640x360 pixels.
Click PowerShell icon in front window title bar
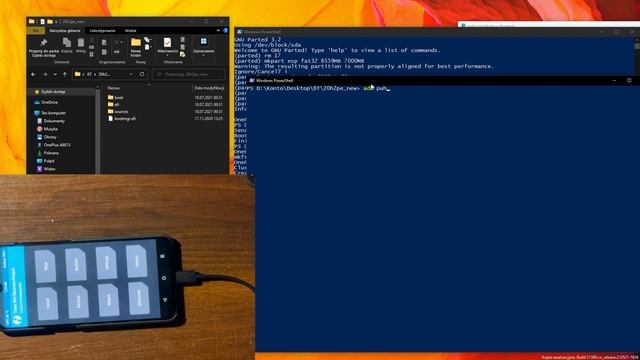point(252,80)
